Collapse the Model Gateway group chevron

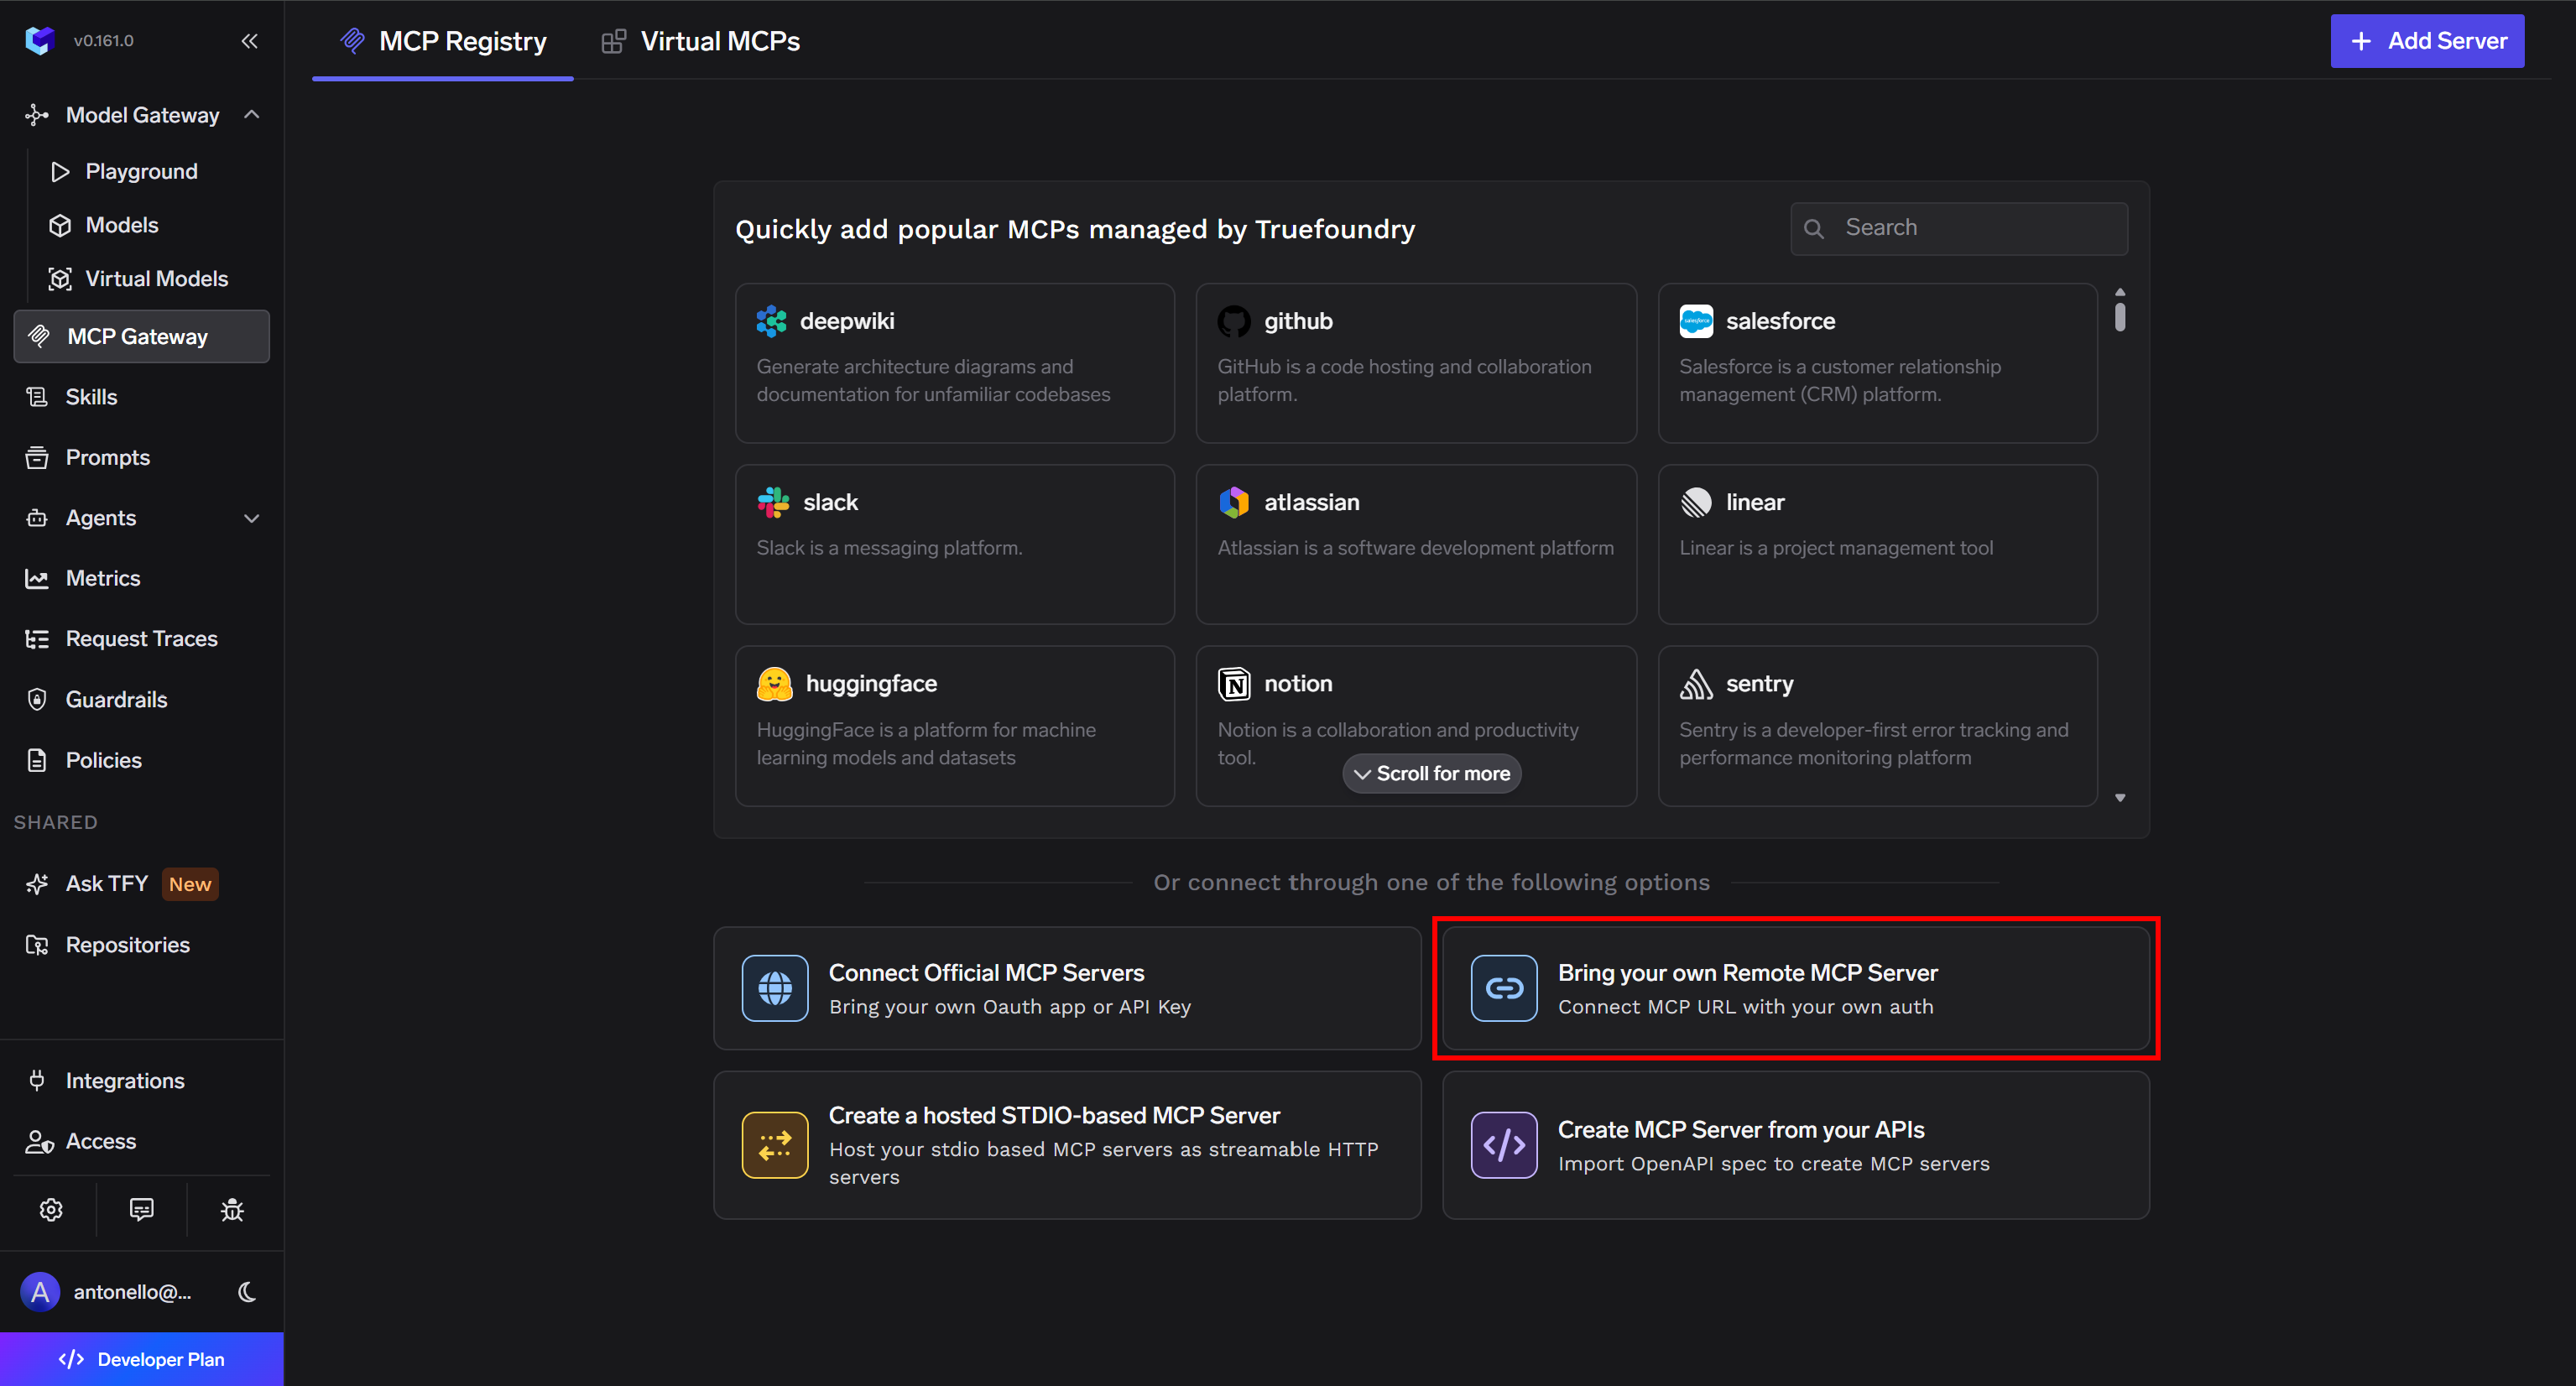(x=252, y=115)
